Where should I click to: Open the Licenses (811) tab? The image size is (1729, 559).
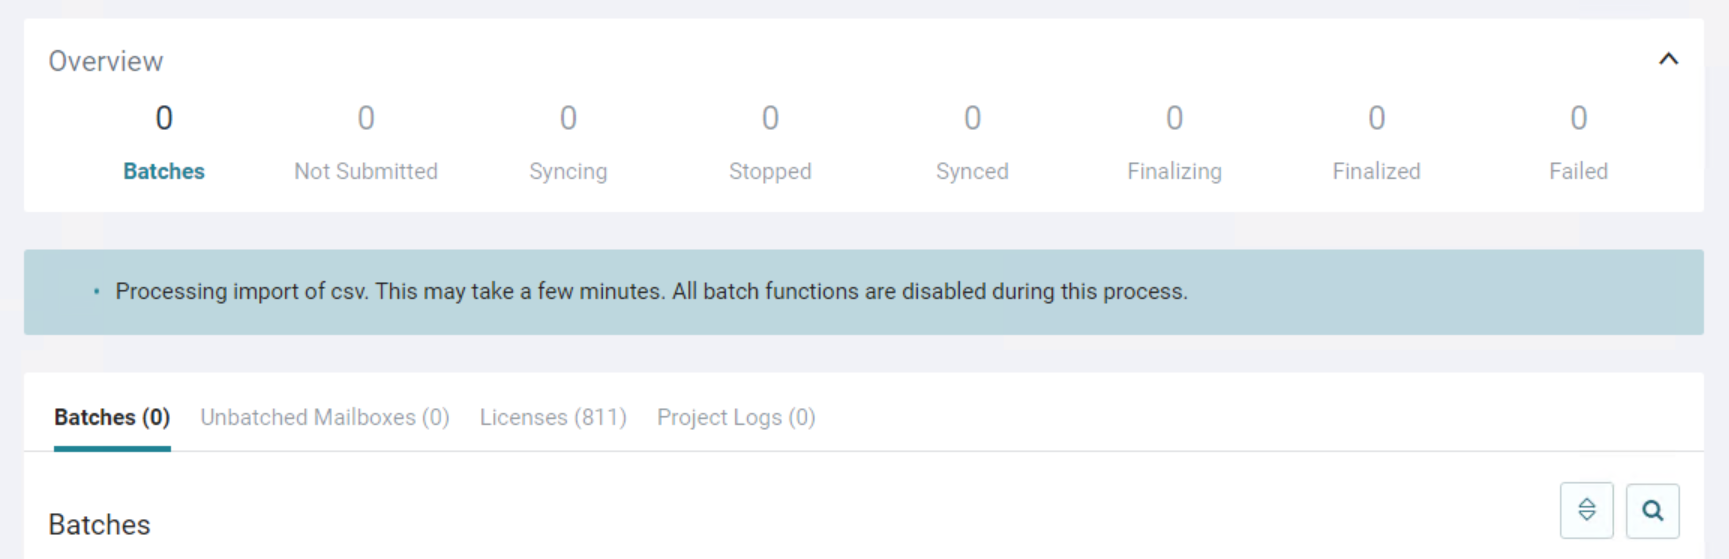pos(553,417)
